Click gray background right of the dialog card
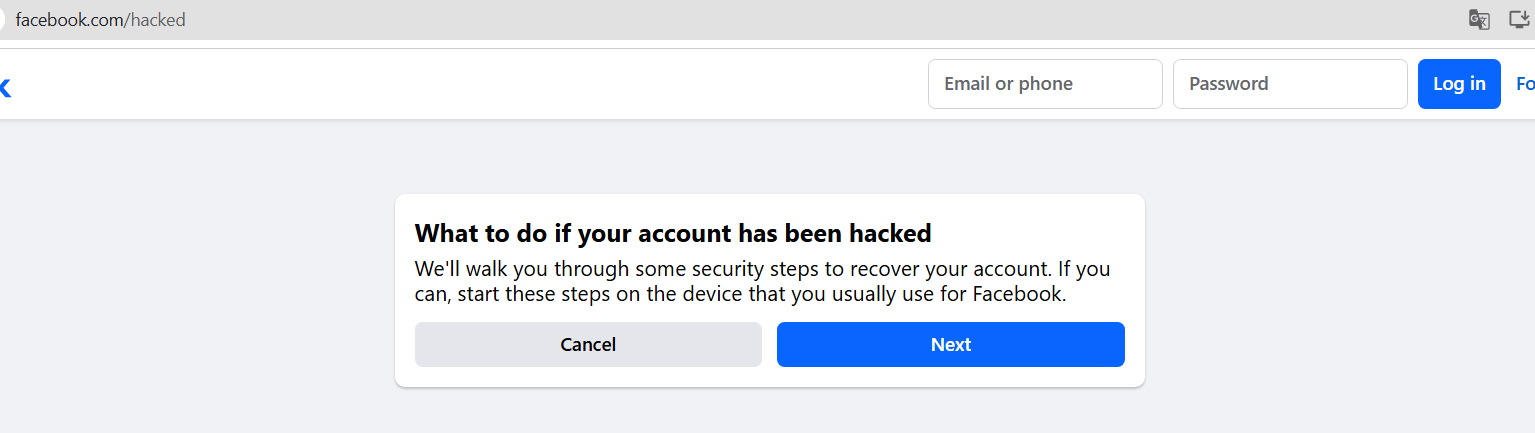1535x433 pixels. (1340, 290)
